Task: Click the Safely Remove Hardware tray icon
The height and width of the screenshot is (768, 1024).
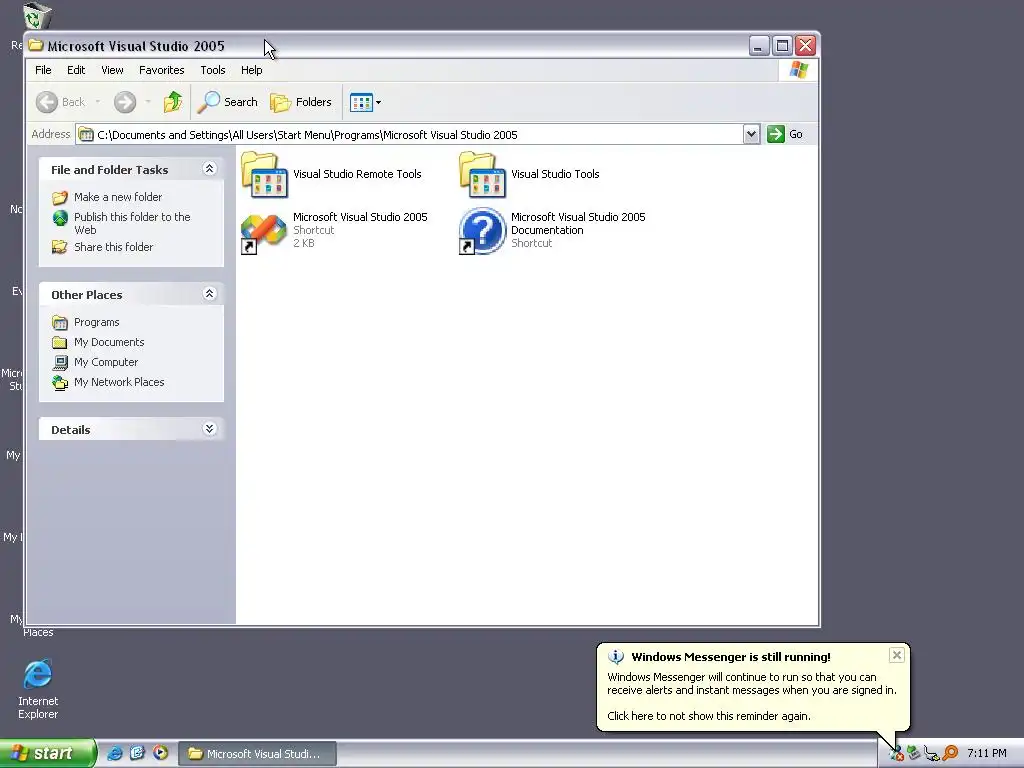Action: (x=914, y=754)
